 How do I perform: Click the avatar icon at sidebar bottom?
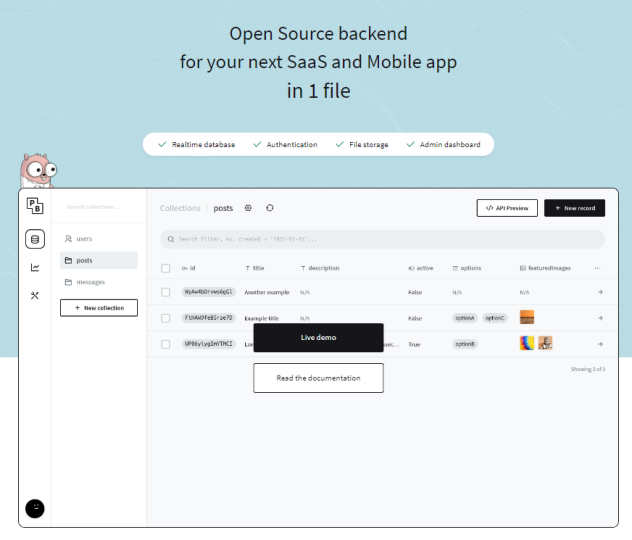(35, 508)
